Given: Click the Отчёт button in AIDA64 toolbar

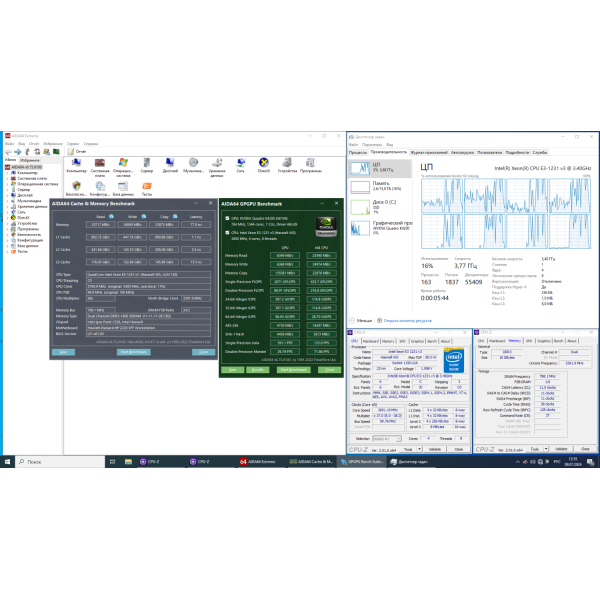Looking at the screenshot, I should pos(78,152).
